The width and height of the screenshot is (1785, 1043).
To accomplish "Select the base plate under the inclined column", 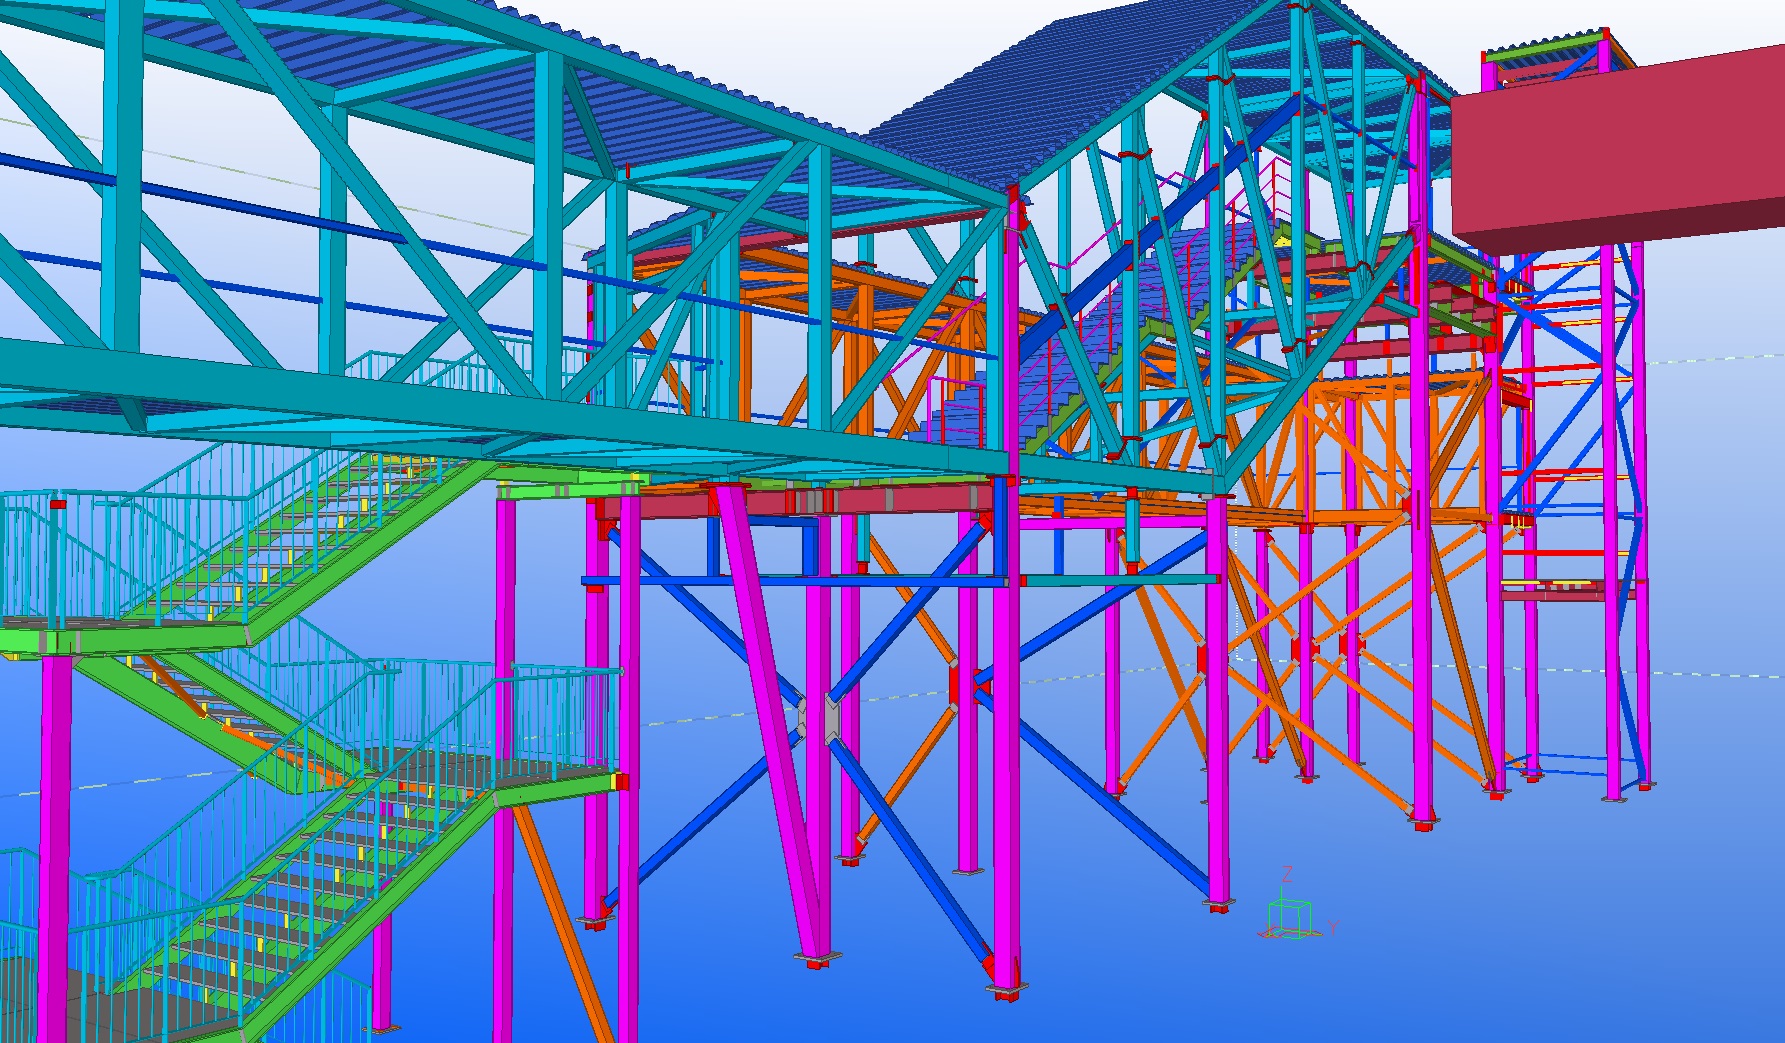I will point(817,961).
